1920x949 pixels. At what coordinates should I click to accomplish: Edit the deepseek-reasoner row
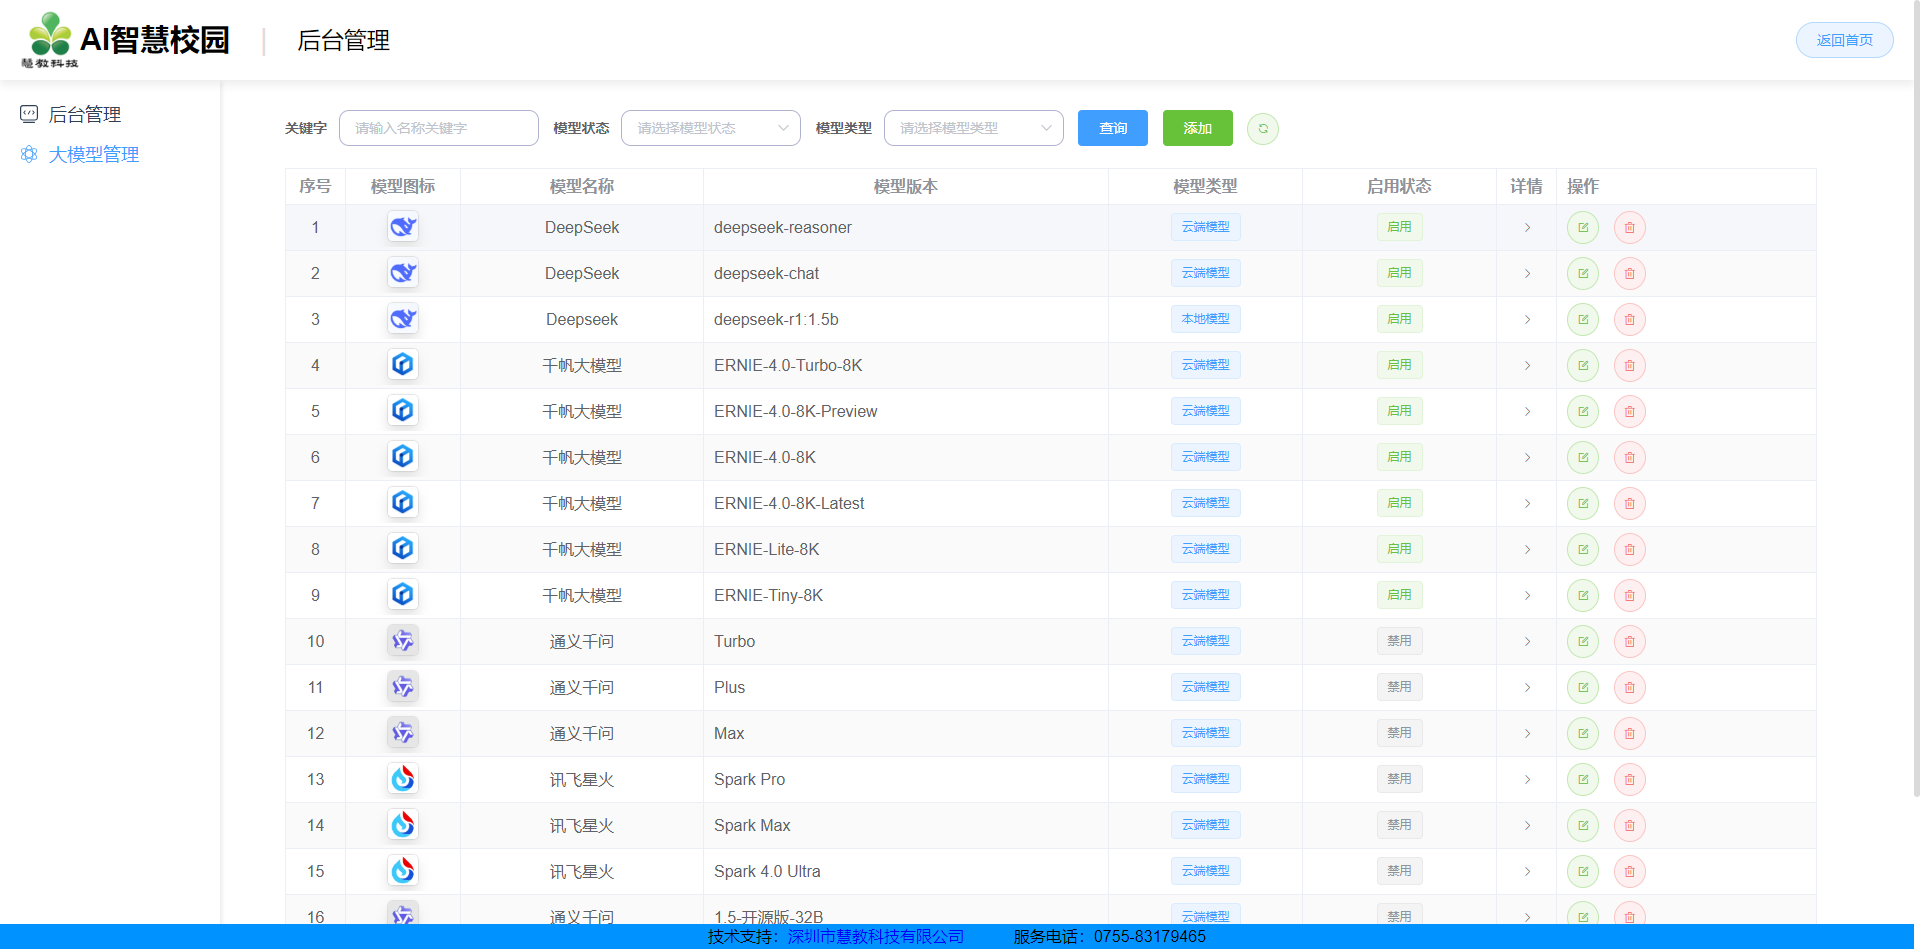pos(1583,227)
